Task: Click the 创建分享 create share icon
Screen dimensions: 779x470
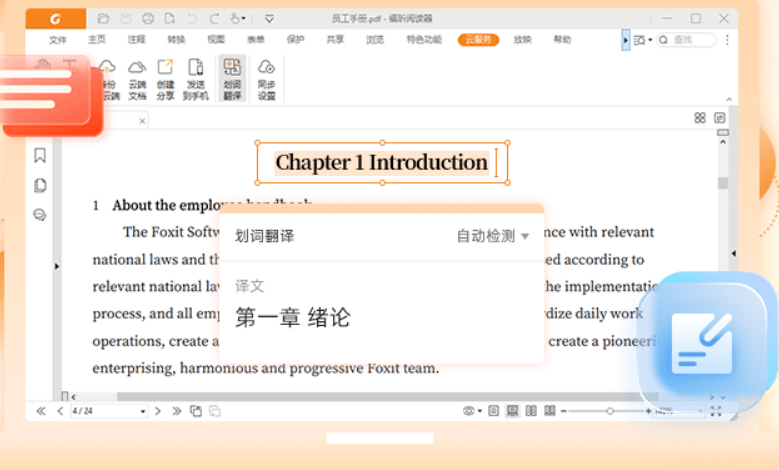Action: point(165,78)
